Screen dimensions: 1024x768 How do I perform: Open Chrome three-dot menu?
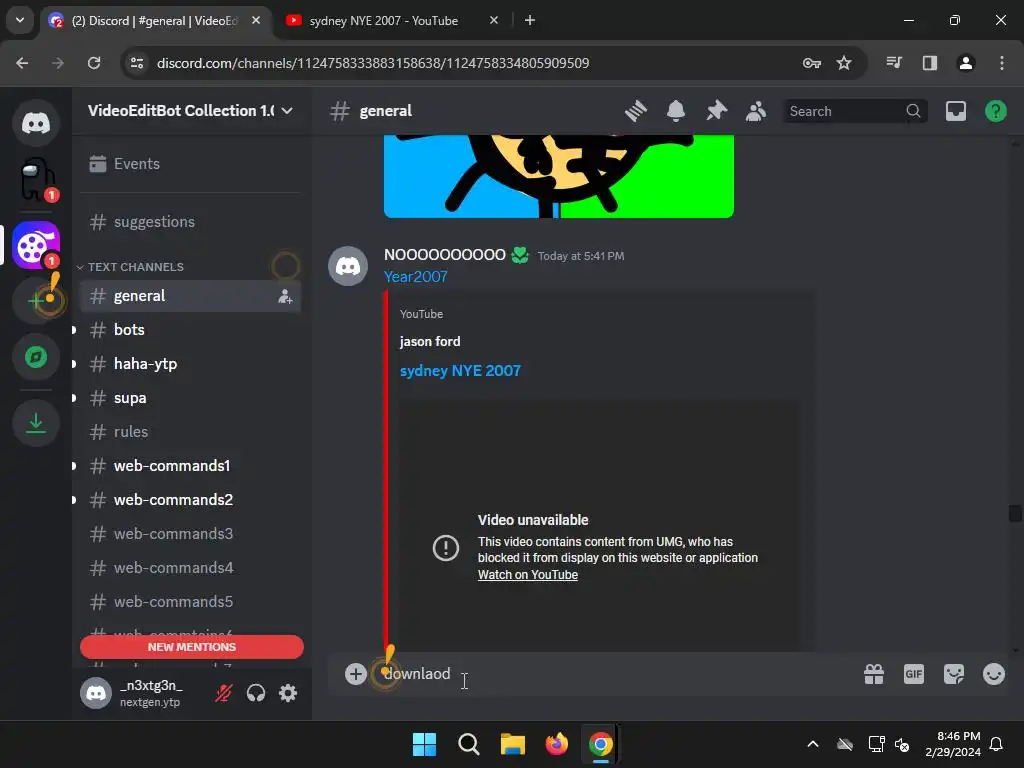[1002, 63]
